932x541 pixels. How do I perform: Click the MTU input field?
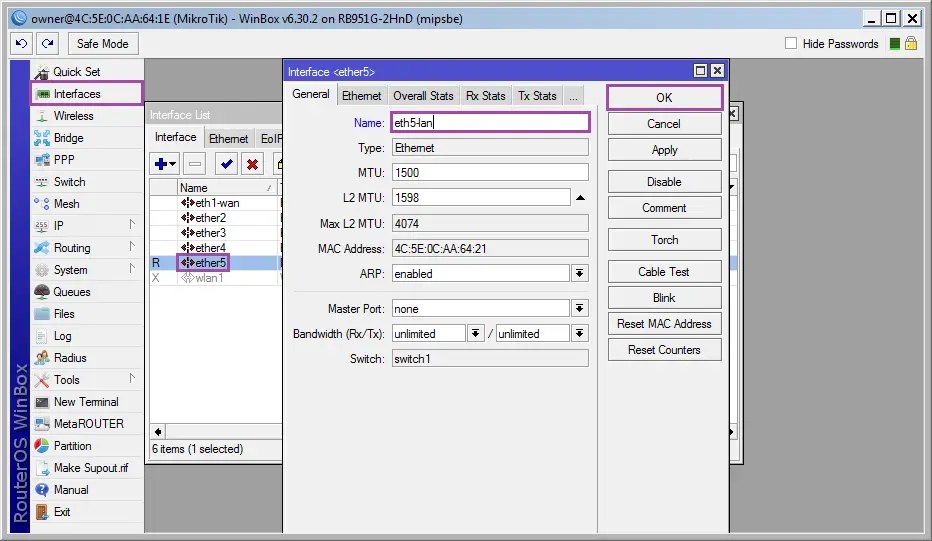point(490,172)
